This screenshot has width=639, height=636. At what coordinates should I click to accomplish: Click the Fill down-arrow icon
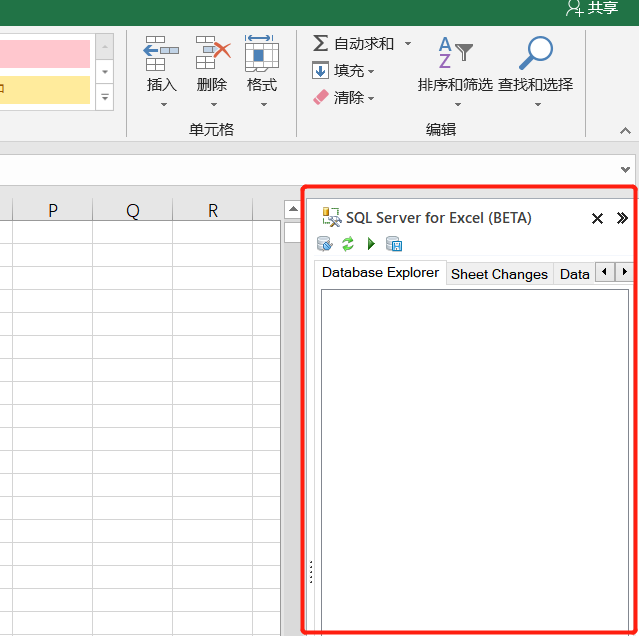pos(320,70)
